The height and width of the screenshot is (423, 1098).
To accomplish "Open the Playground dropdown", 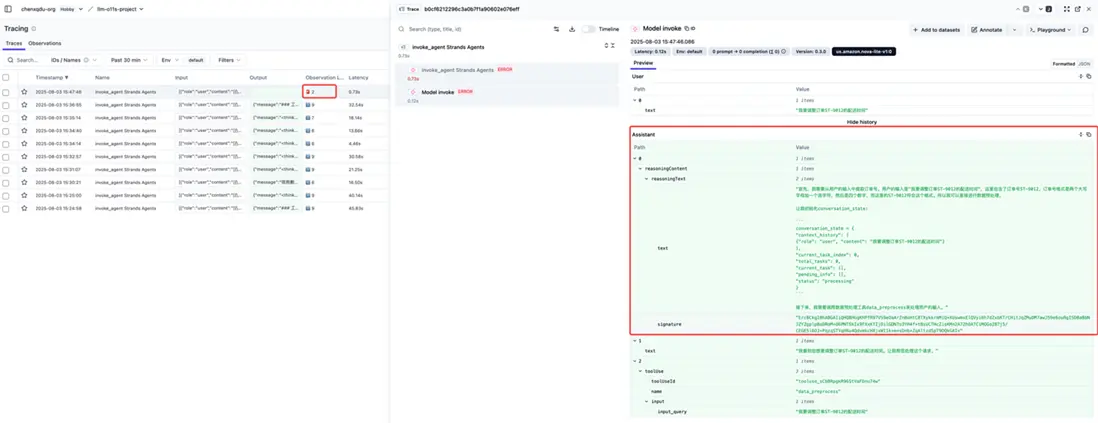I will tap(1050, 30).
